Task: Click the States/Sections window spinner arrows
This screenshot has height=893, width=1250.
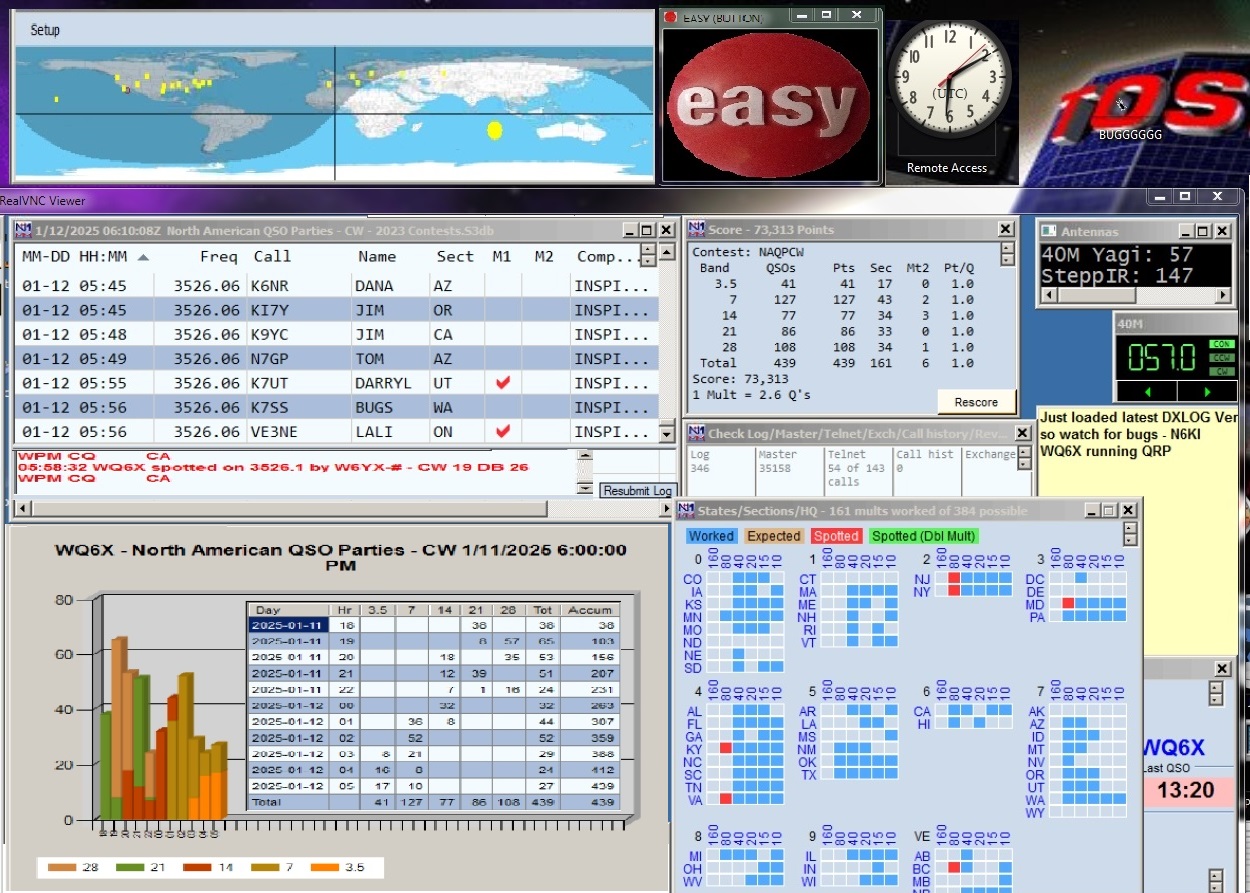Action: [x=1131, y=534]
